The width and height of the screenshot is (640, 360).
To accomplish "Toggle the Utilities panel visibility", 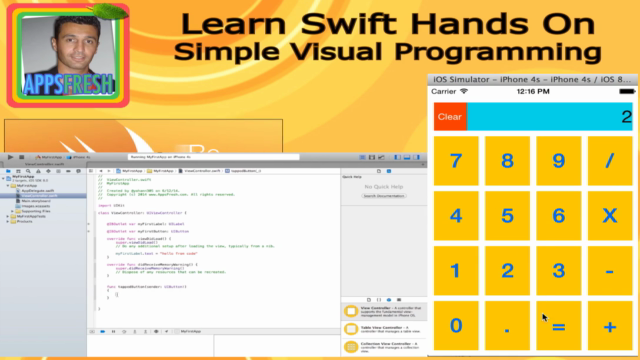I will pos(416,157).
